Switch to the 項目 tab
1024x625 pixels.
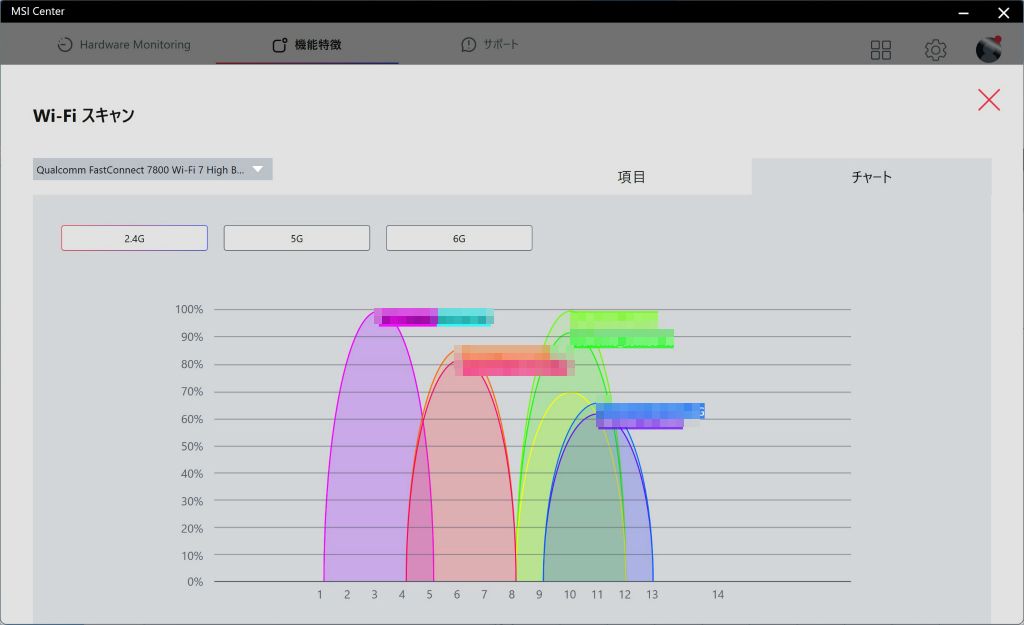tap(632, 176)
